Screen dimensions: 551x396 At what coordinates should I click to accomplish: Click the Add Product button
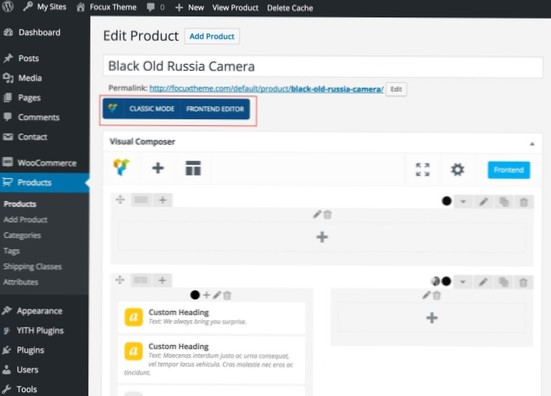(x=212, y=36)
